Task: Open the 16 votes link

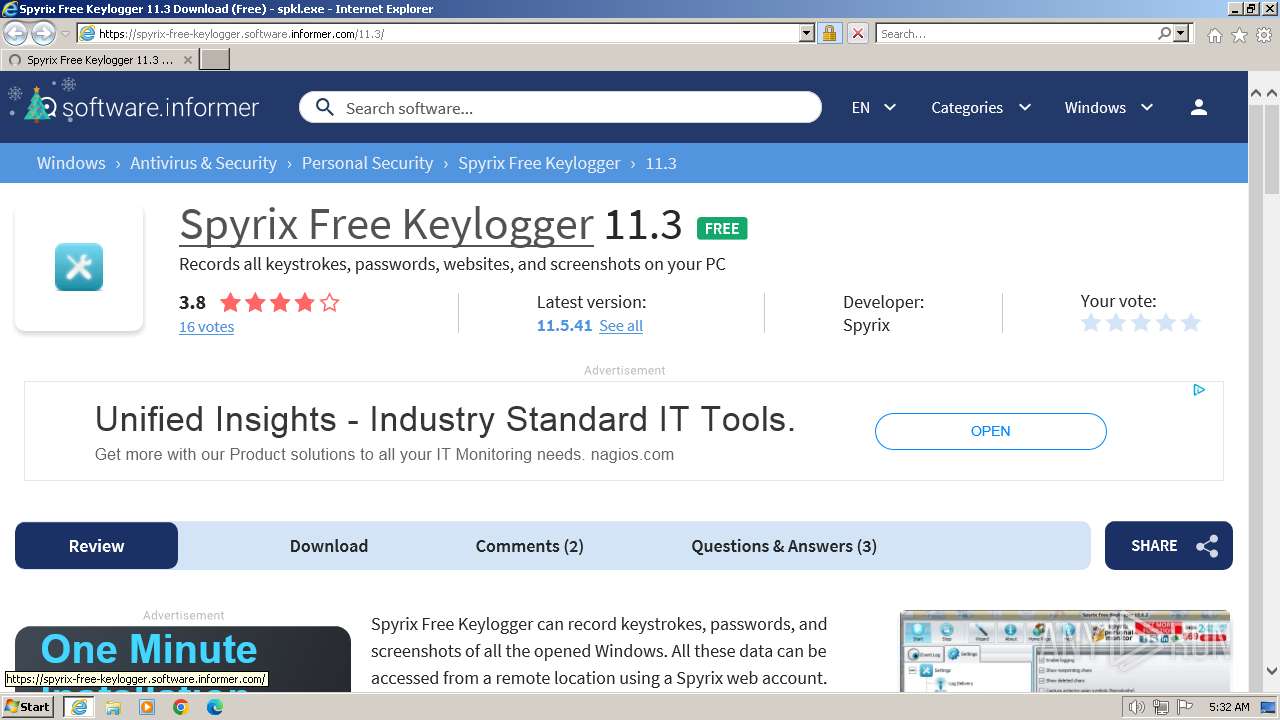Action: pyautogui.click(x=206, y=327)
